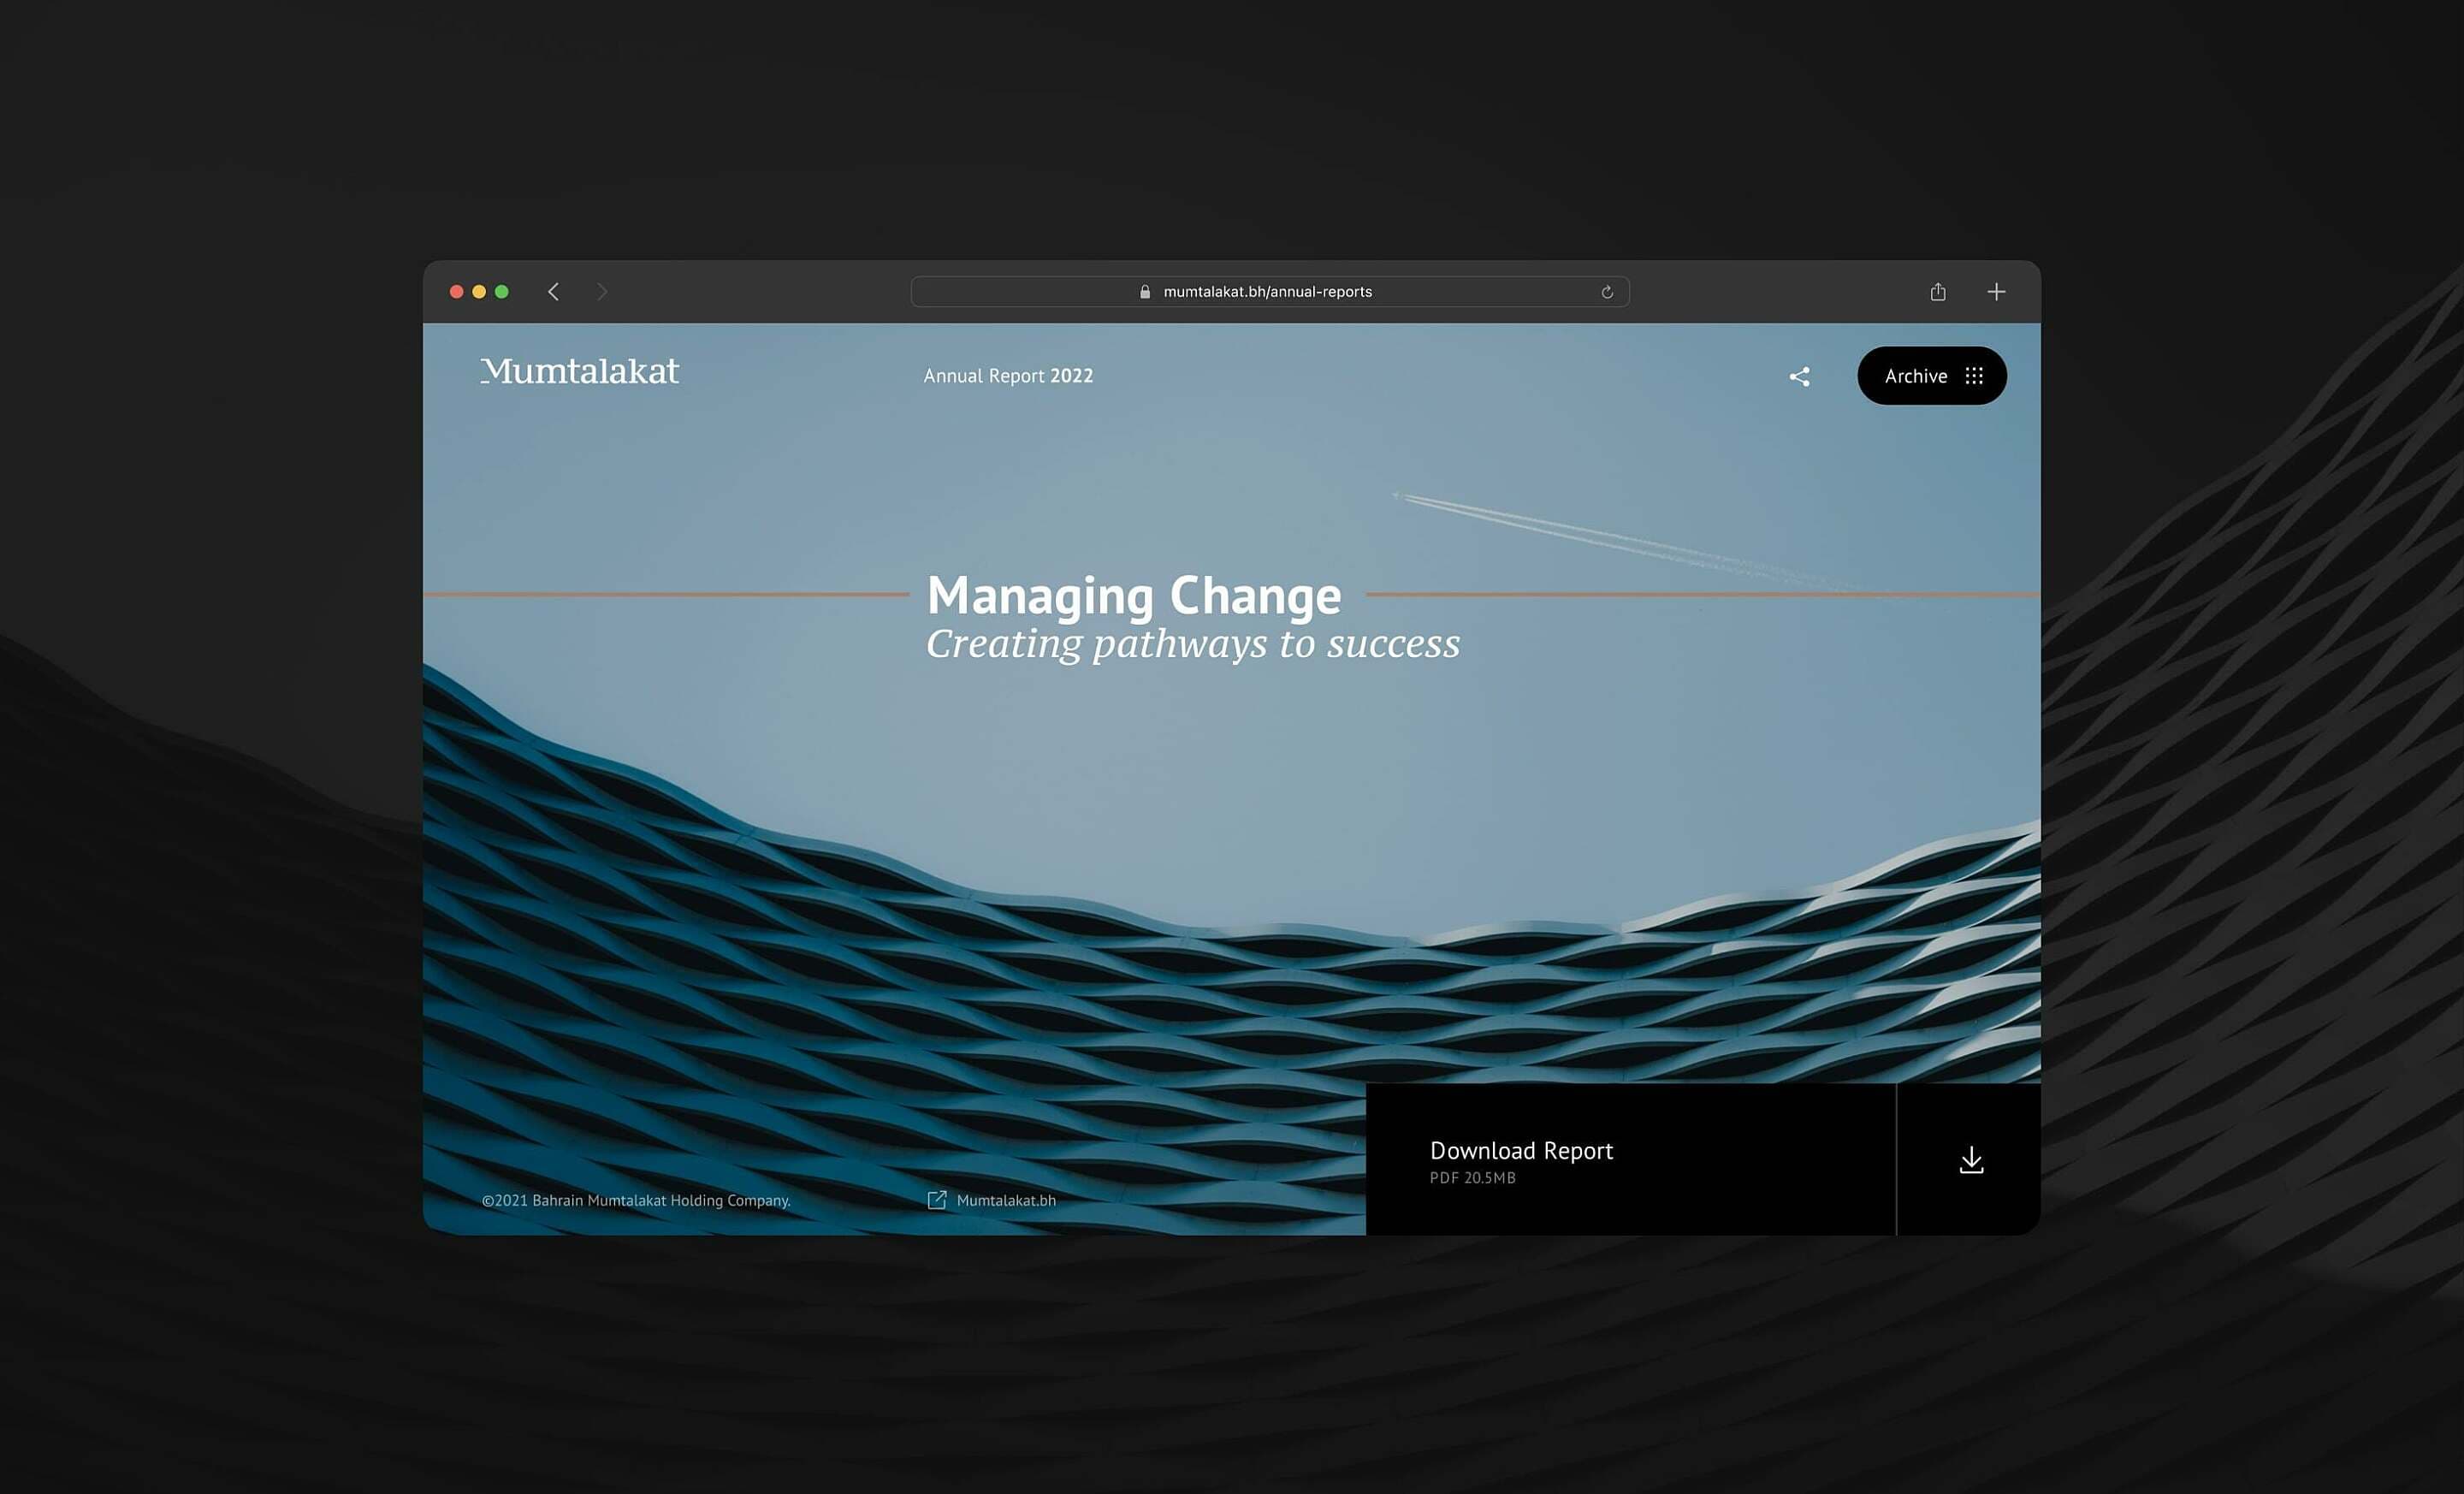
Task: Maximize the browser window with the green button
Action: [502, 291]
